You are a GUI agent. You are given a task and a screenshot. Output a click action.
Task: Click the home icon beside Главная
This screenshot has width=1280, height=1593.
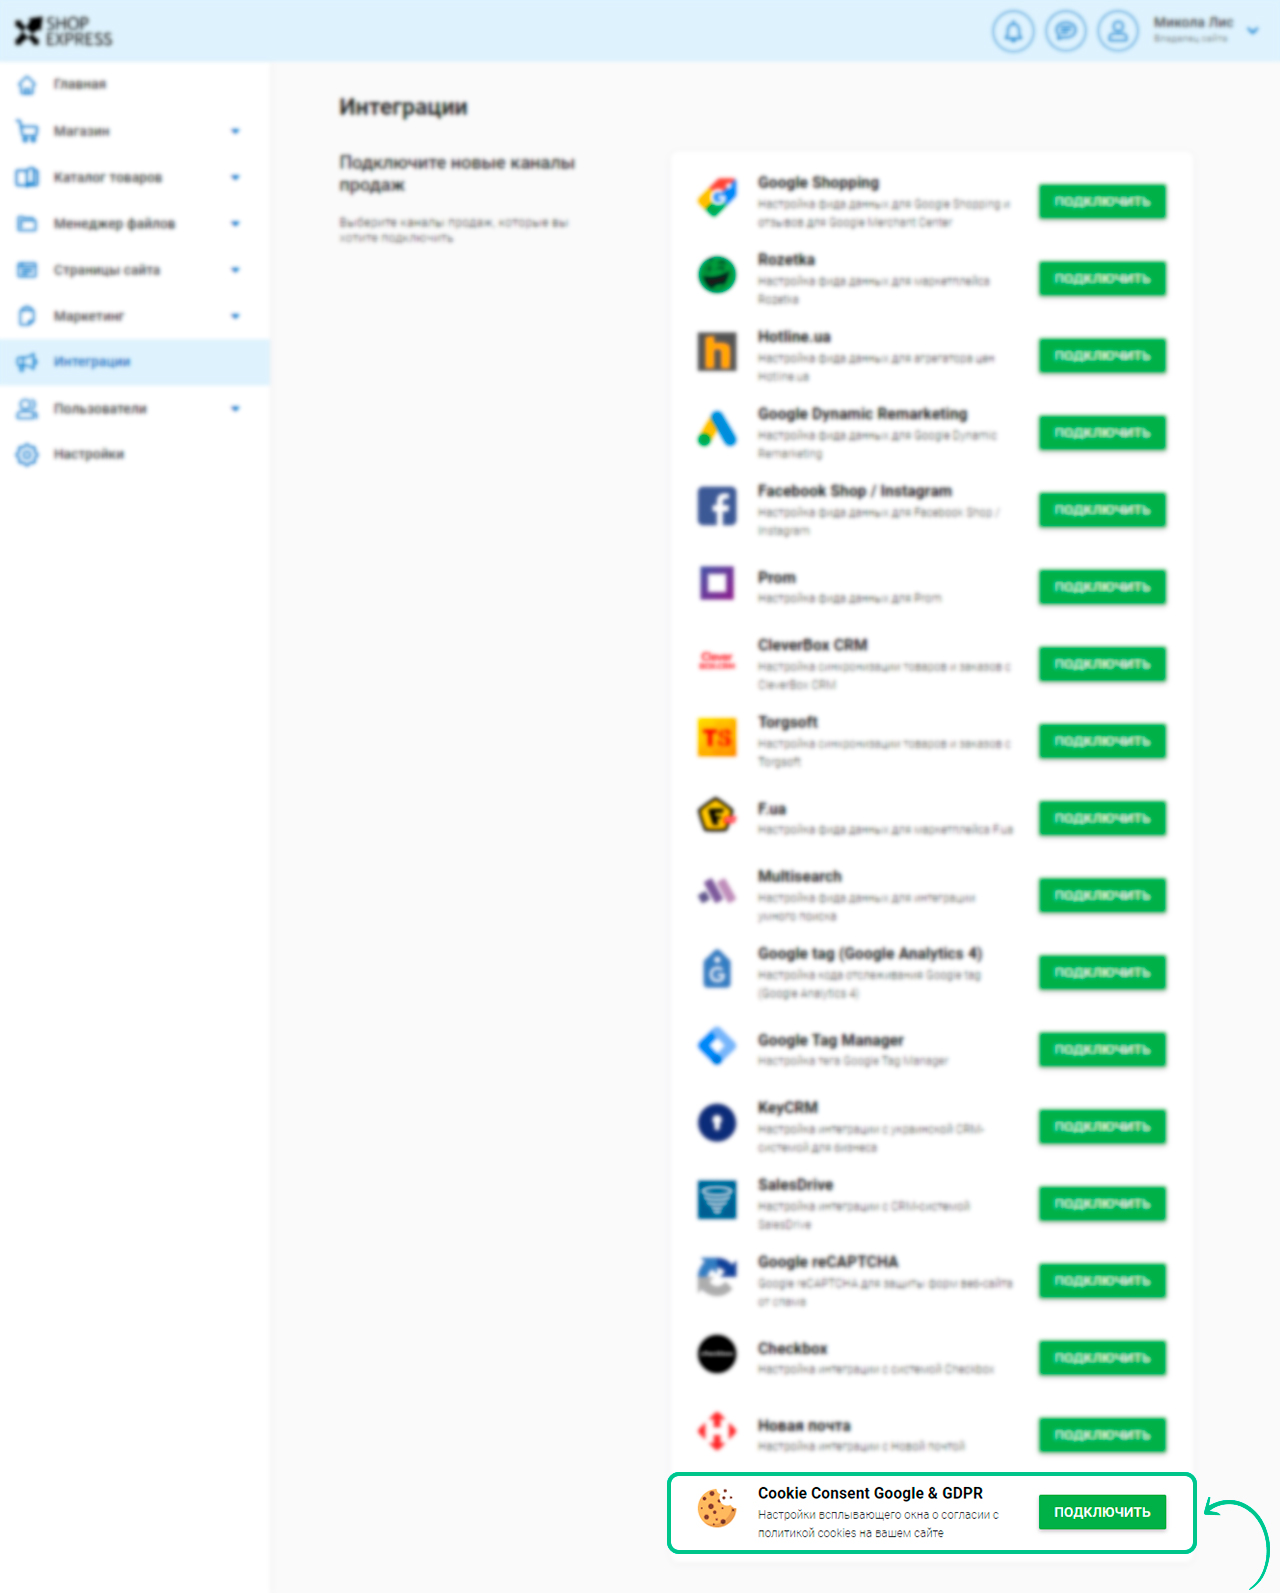coord(27,84)
